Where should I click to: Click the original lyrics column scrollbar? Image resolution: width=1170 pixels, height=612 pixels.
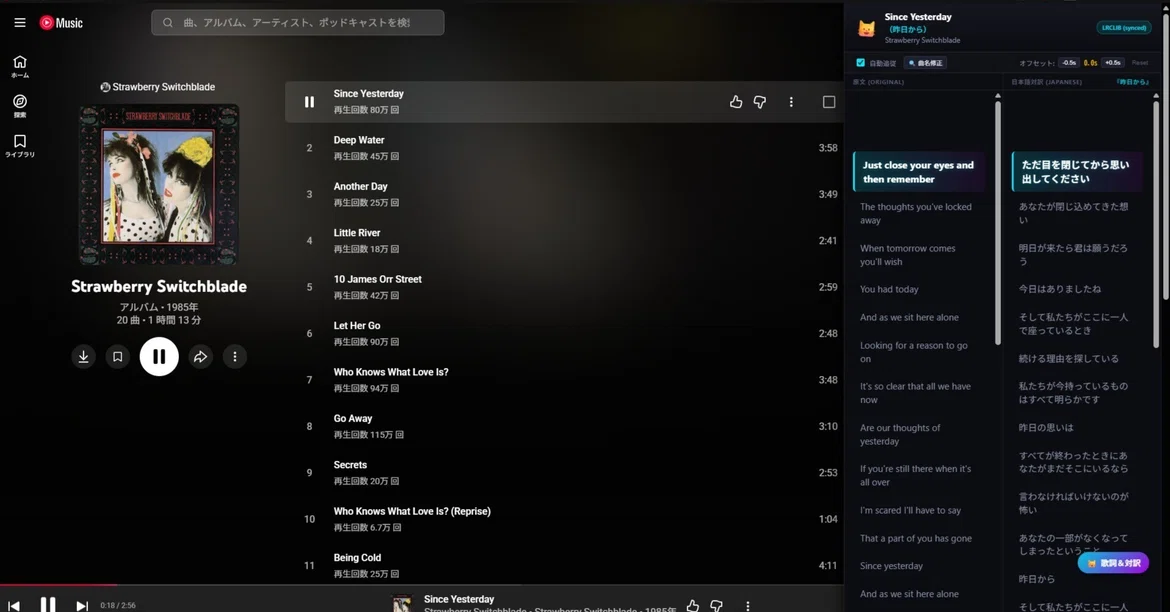coord(998,222)
